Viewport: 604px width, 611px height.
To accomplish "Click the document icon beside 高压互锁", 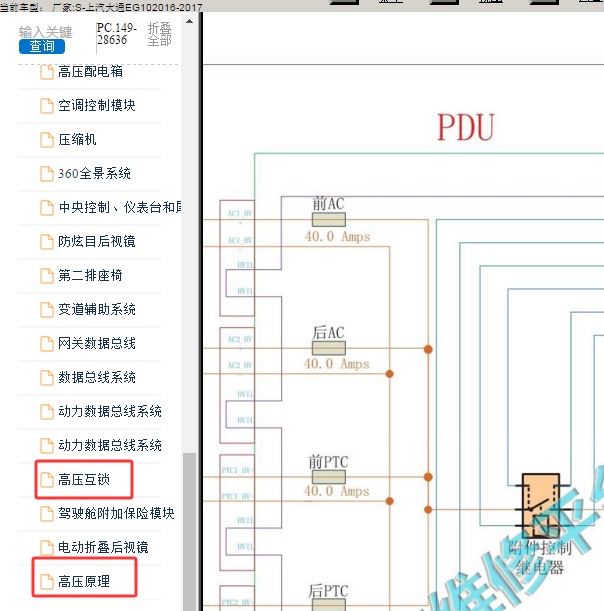I will pos(47,480).
